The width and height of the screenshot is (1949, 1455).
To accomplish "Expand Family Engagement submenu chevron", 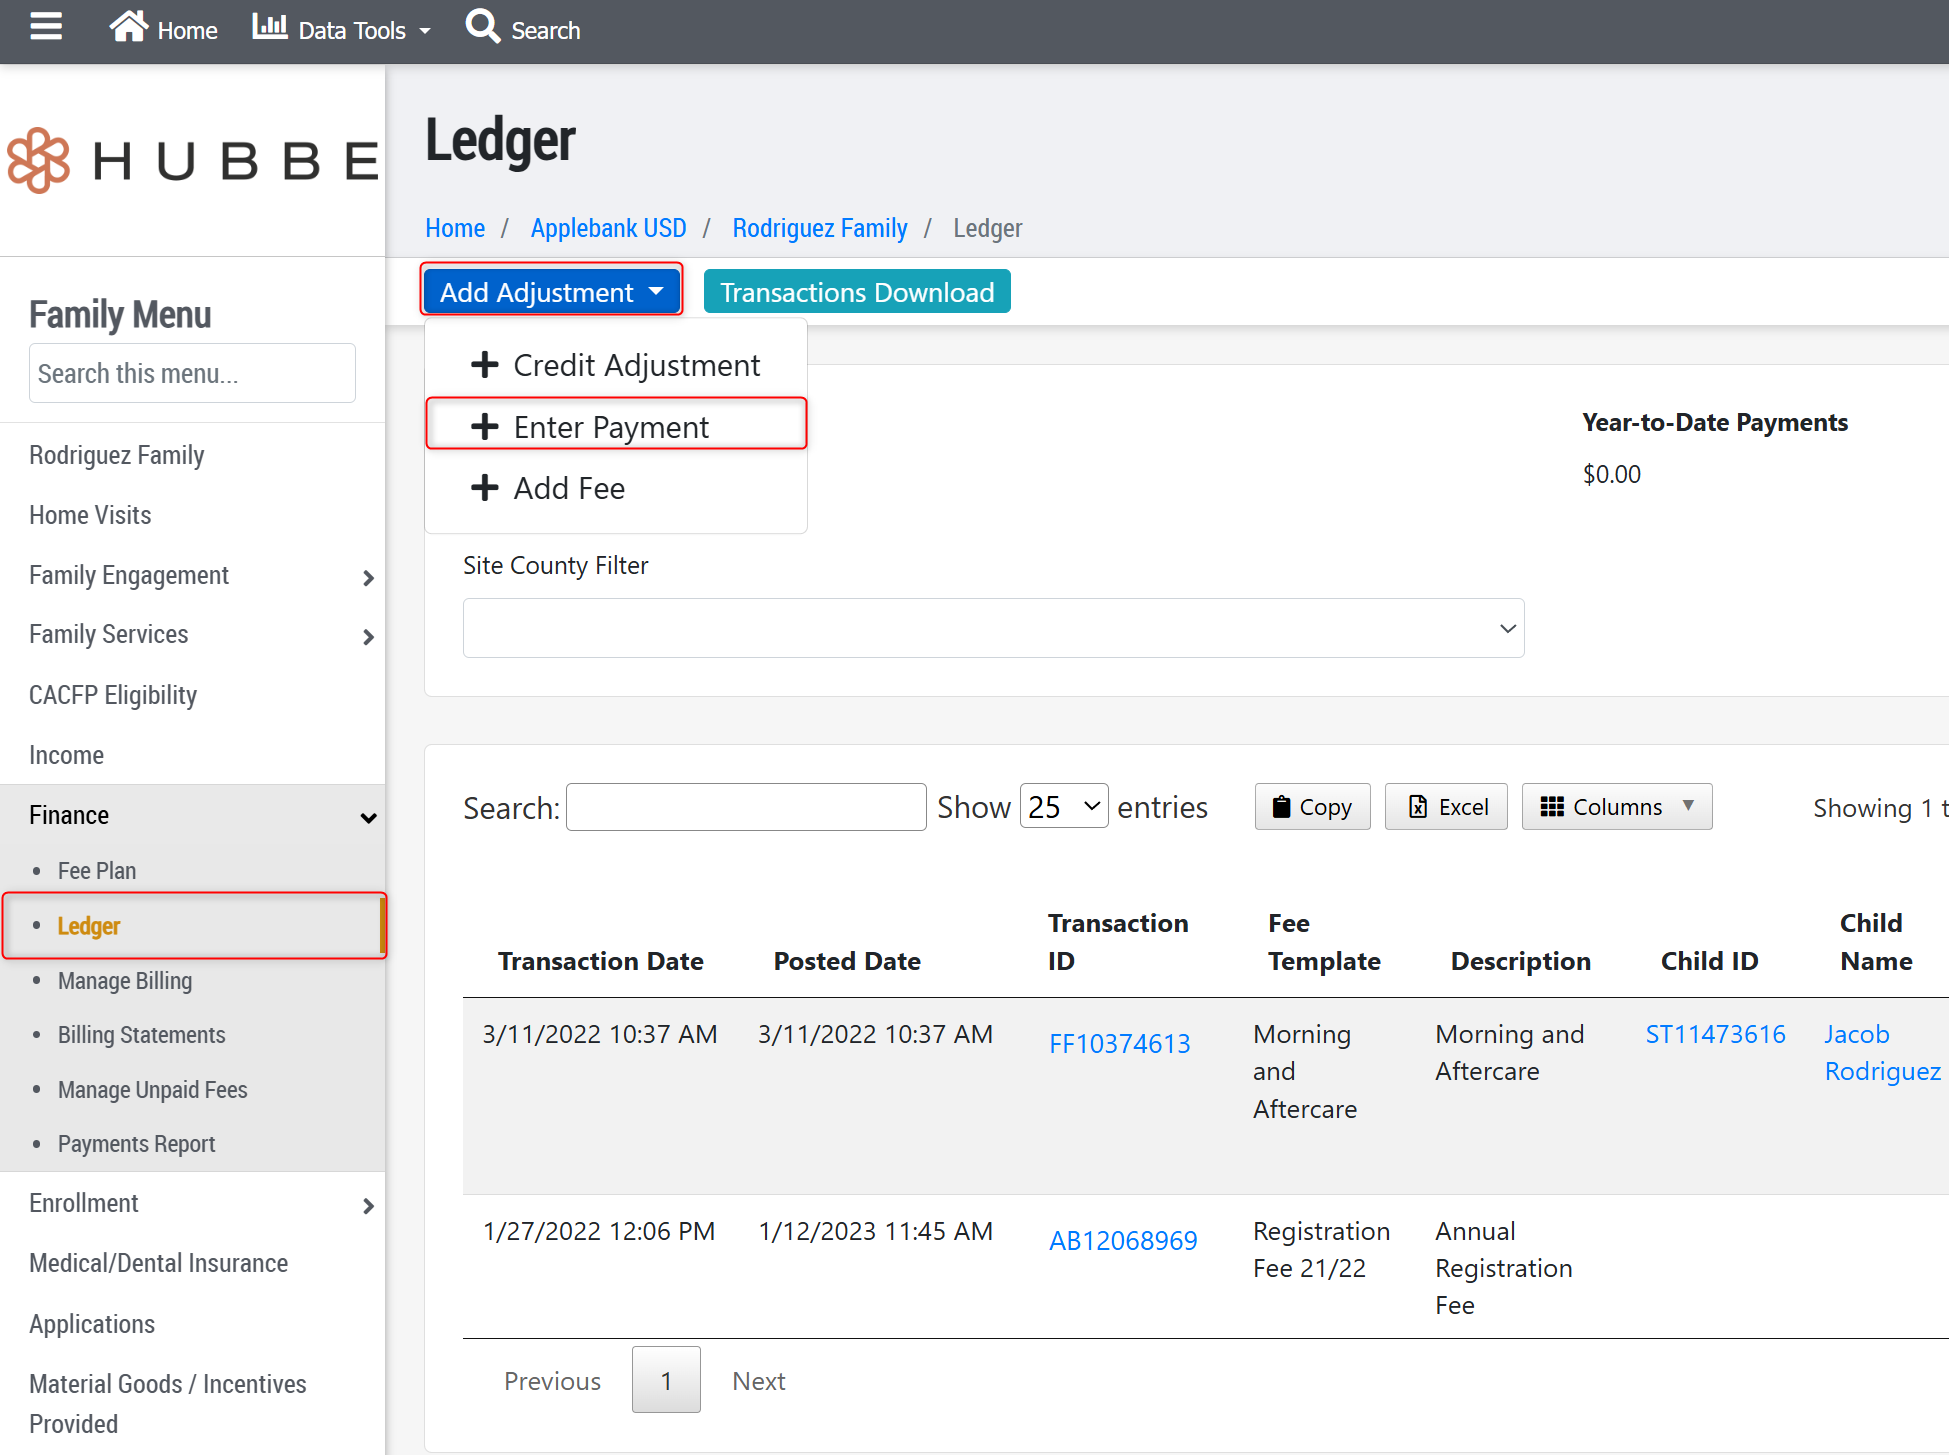I will tap(368, 577).
